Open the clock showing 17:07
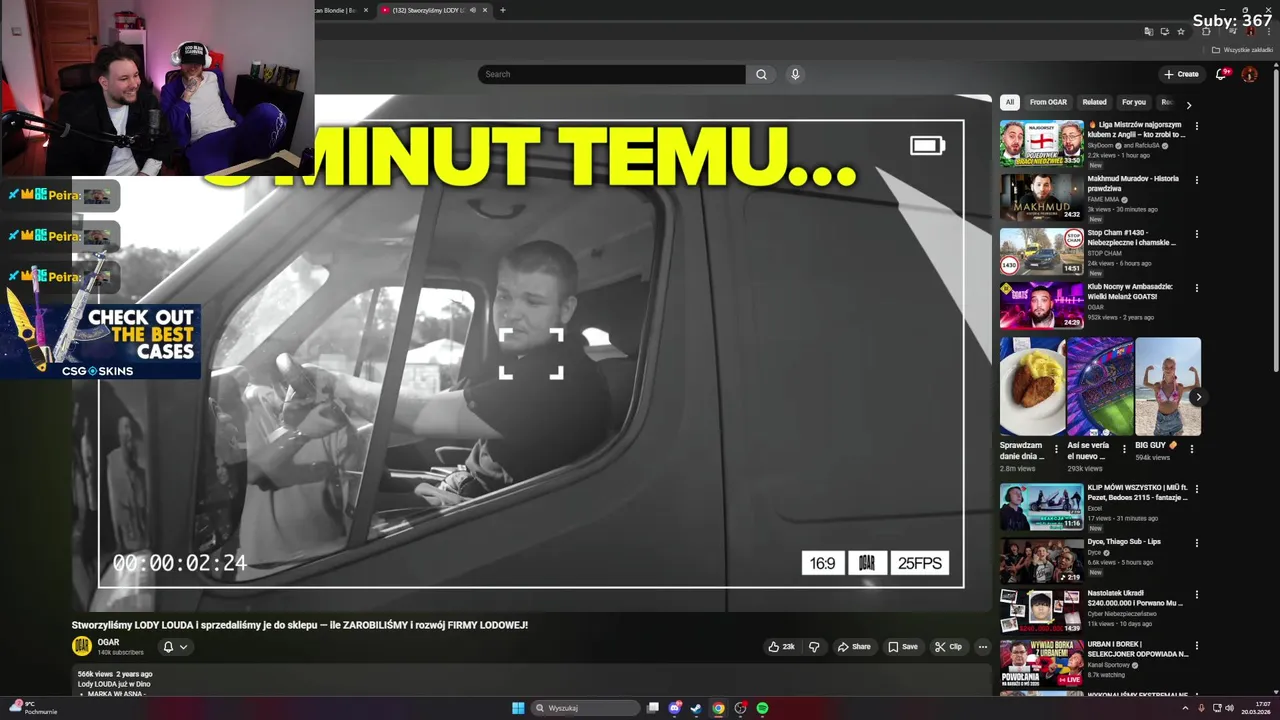Viewport: 1280px width, 720px height. point(1255,708)
